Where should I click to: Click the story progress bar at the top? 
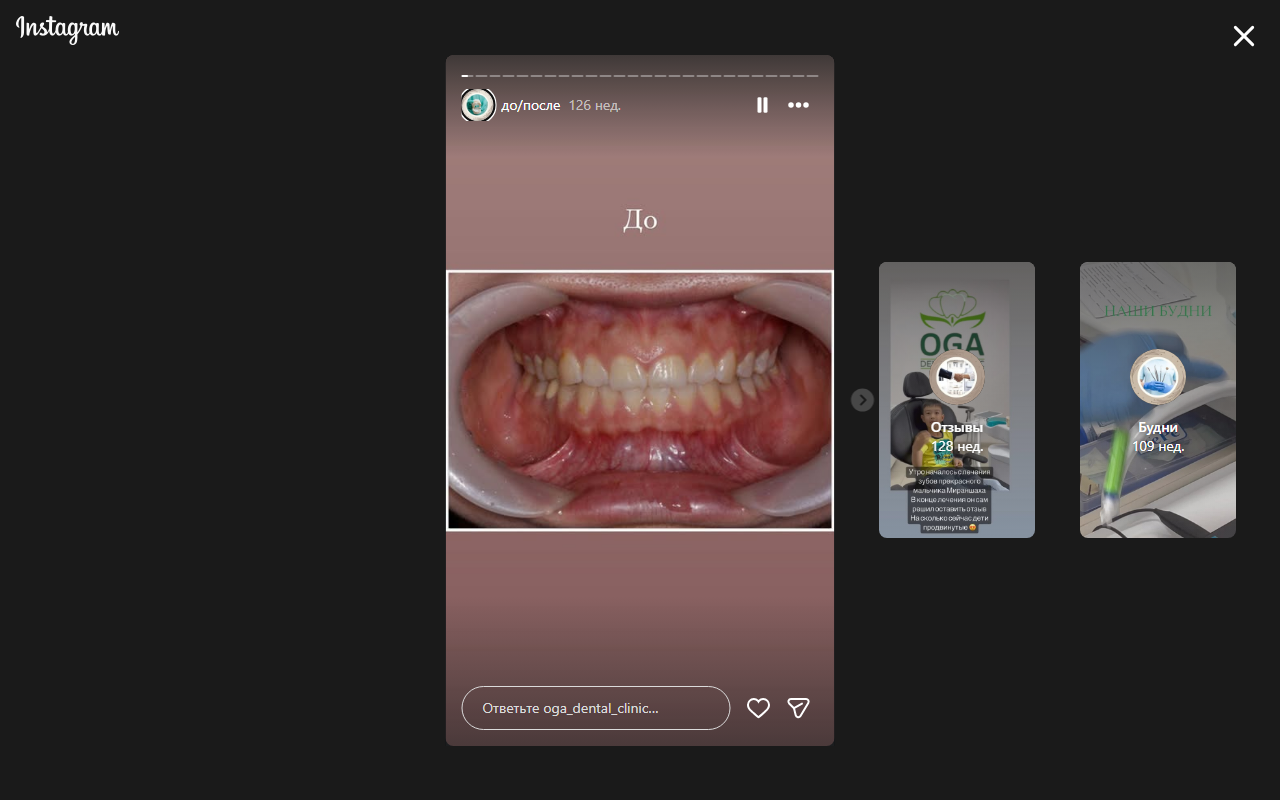coord(640,76)
